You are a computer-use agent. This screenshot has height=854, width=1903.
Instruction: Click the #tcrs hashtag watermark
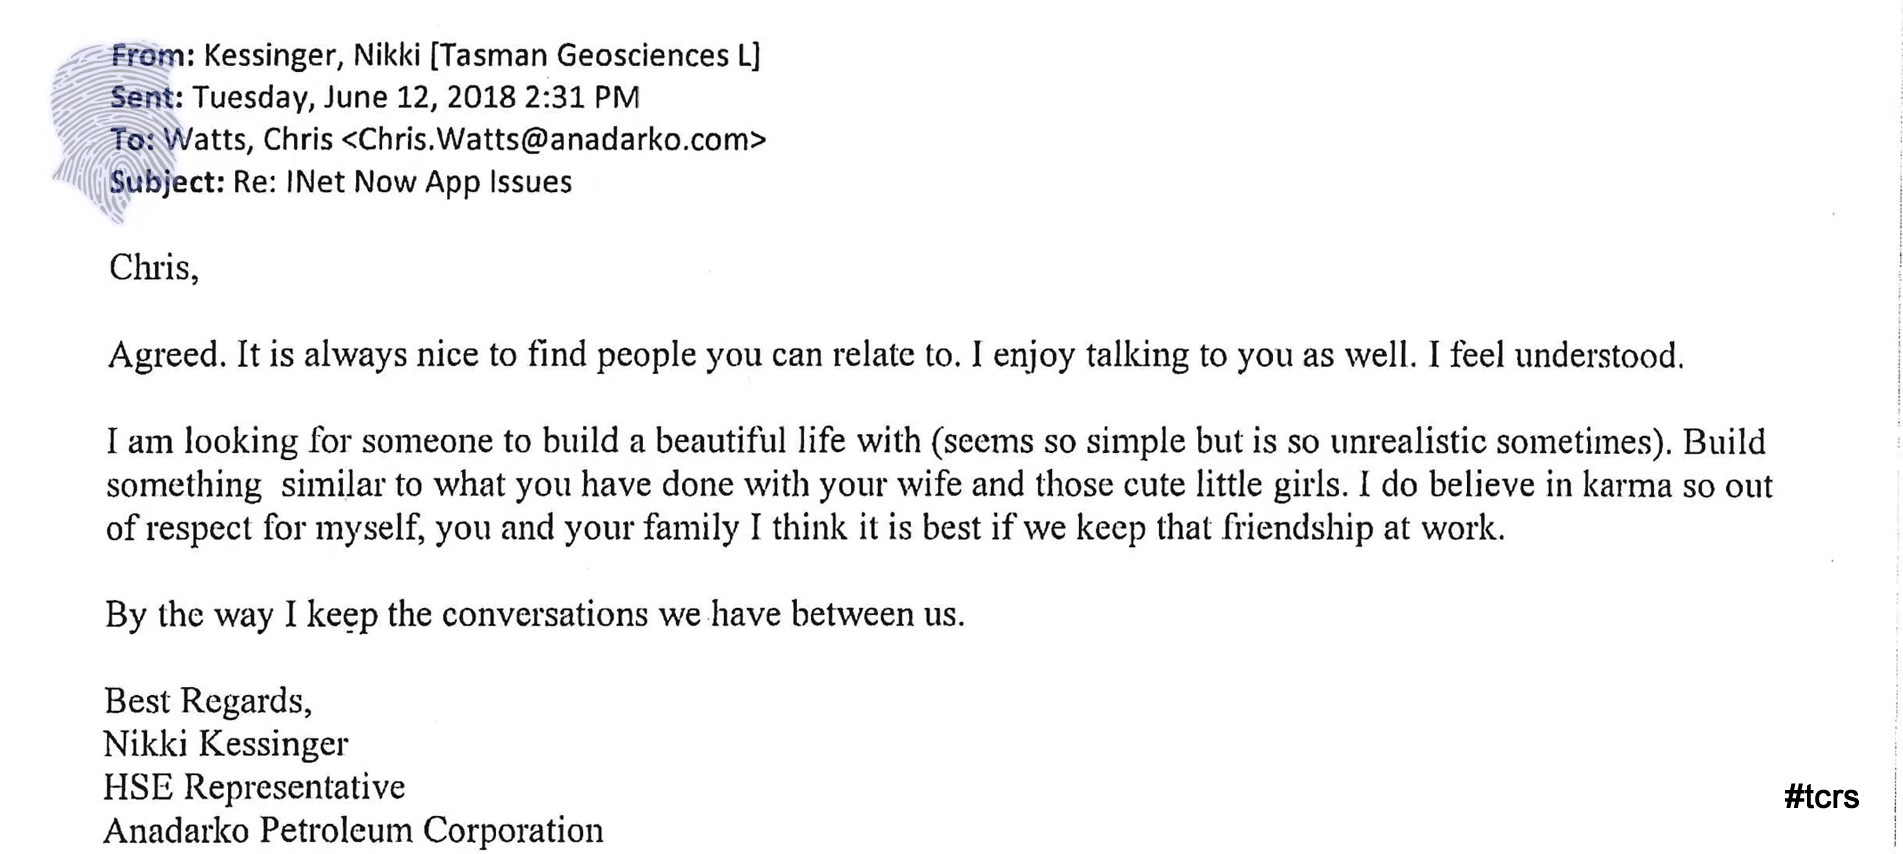tap(1821, 797)
